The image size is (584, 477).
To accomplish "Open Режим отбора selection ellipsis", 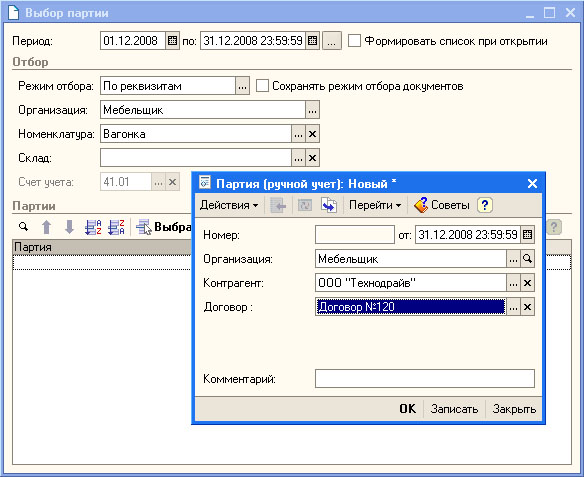I will click(242, 86).
